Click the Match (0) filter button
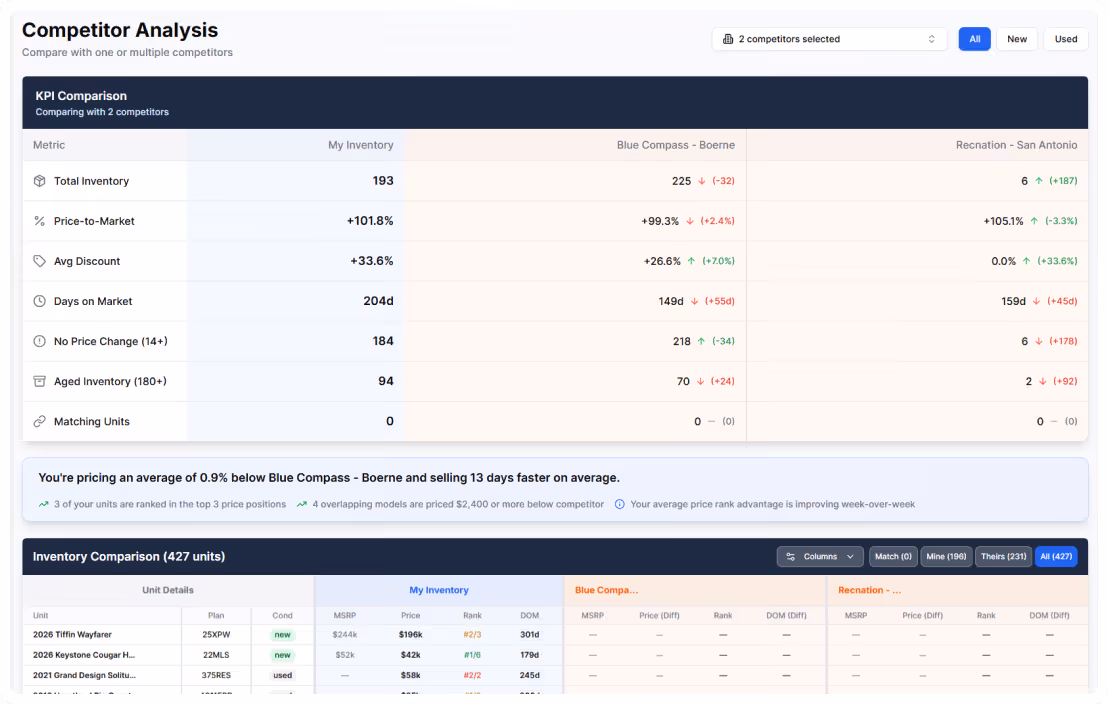Viewport: 1108px width, 704px height. click(892, 556)
